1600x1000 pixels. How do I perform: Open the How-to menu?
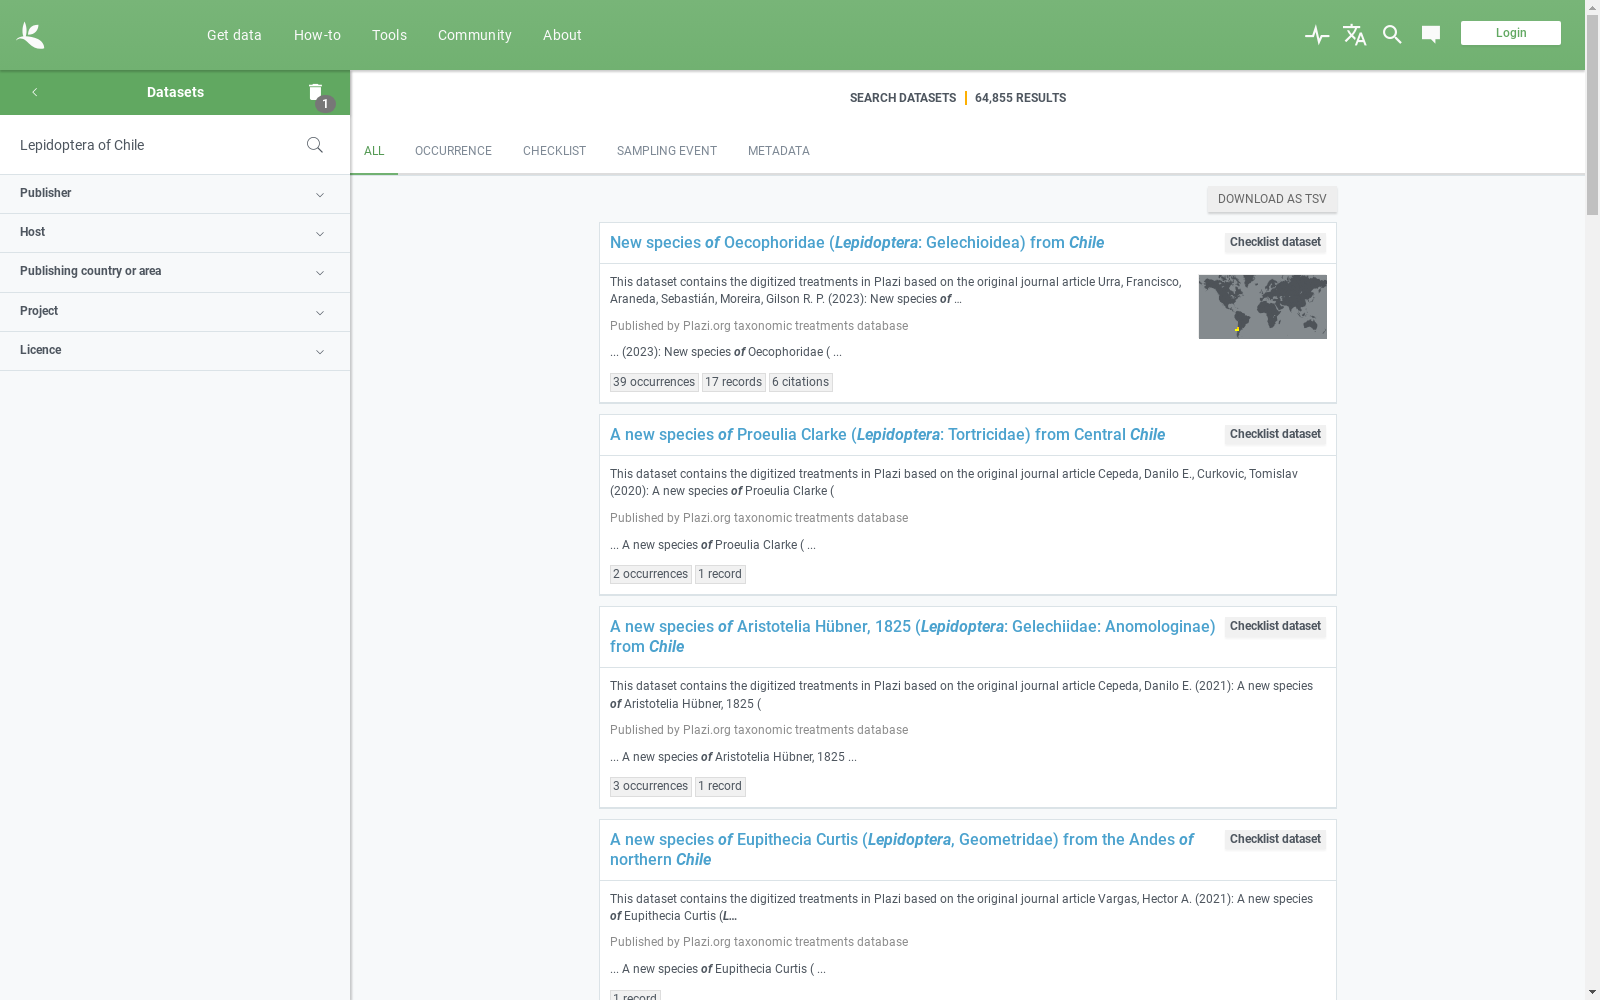317,35
